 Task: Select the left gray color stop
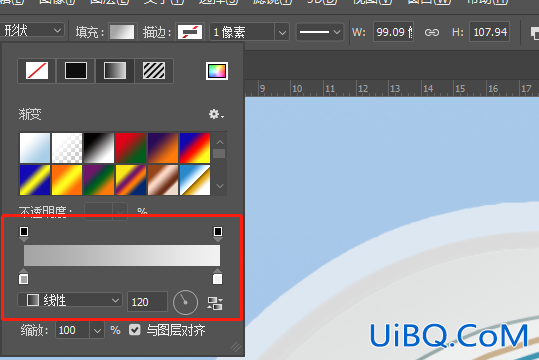pyautogui.click(x=23, y=277)
